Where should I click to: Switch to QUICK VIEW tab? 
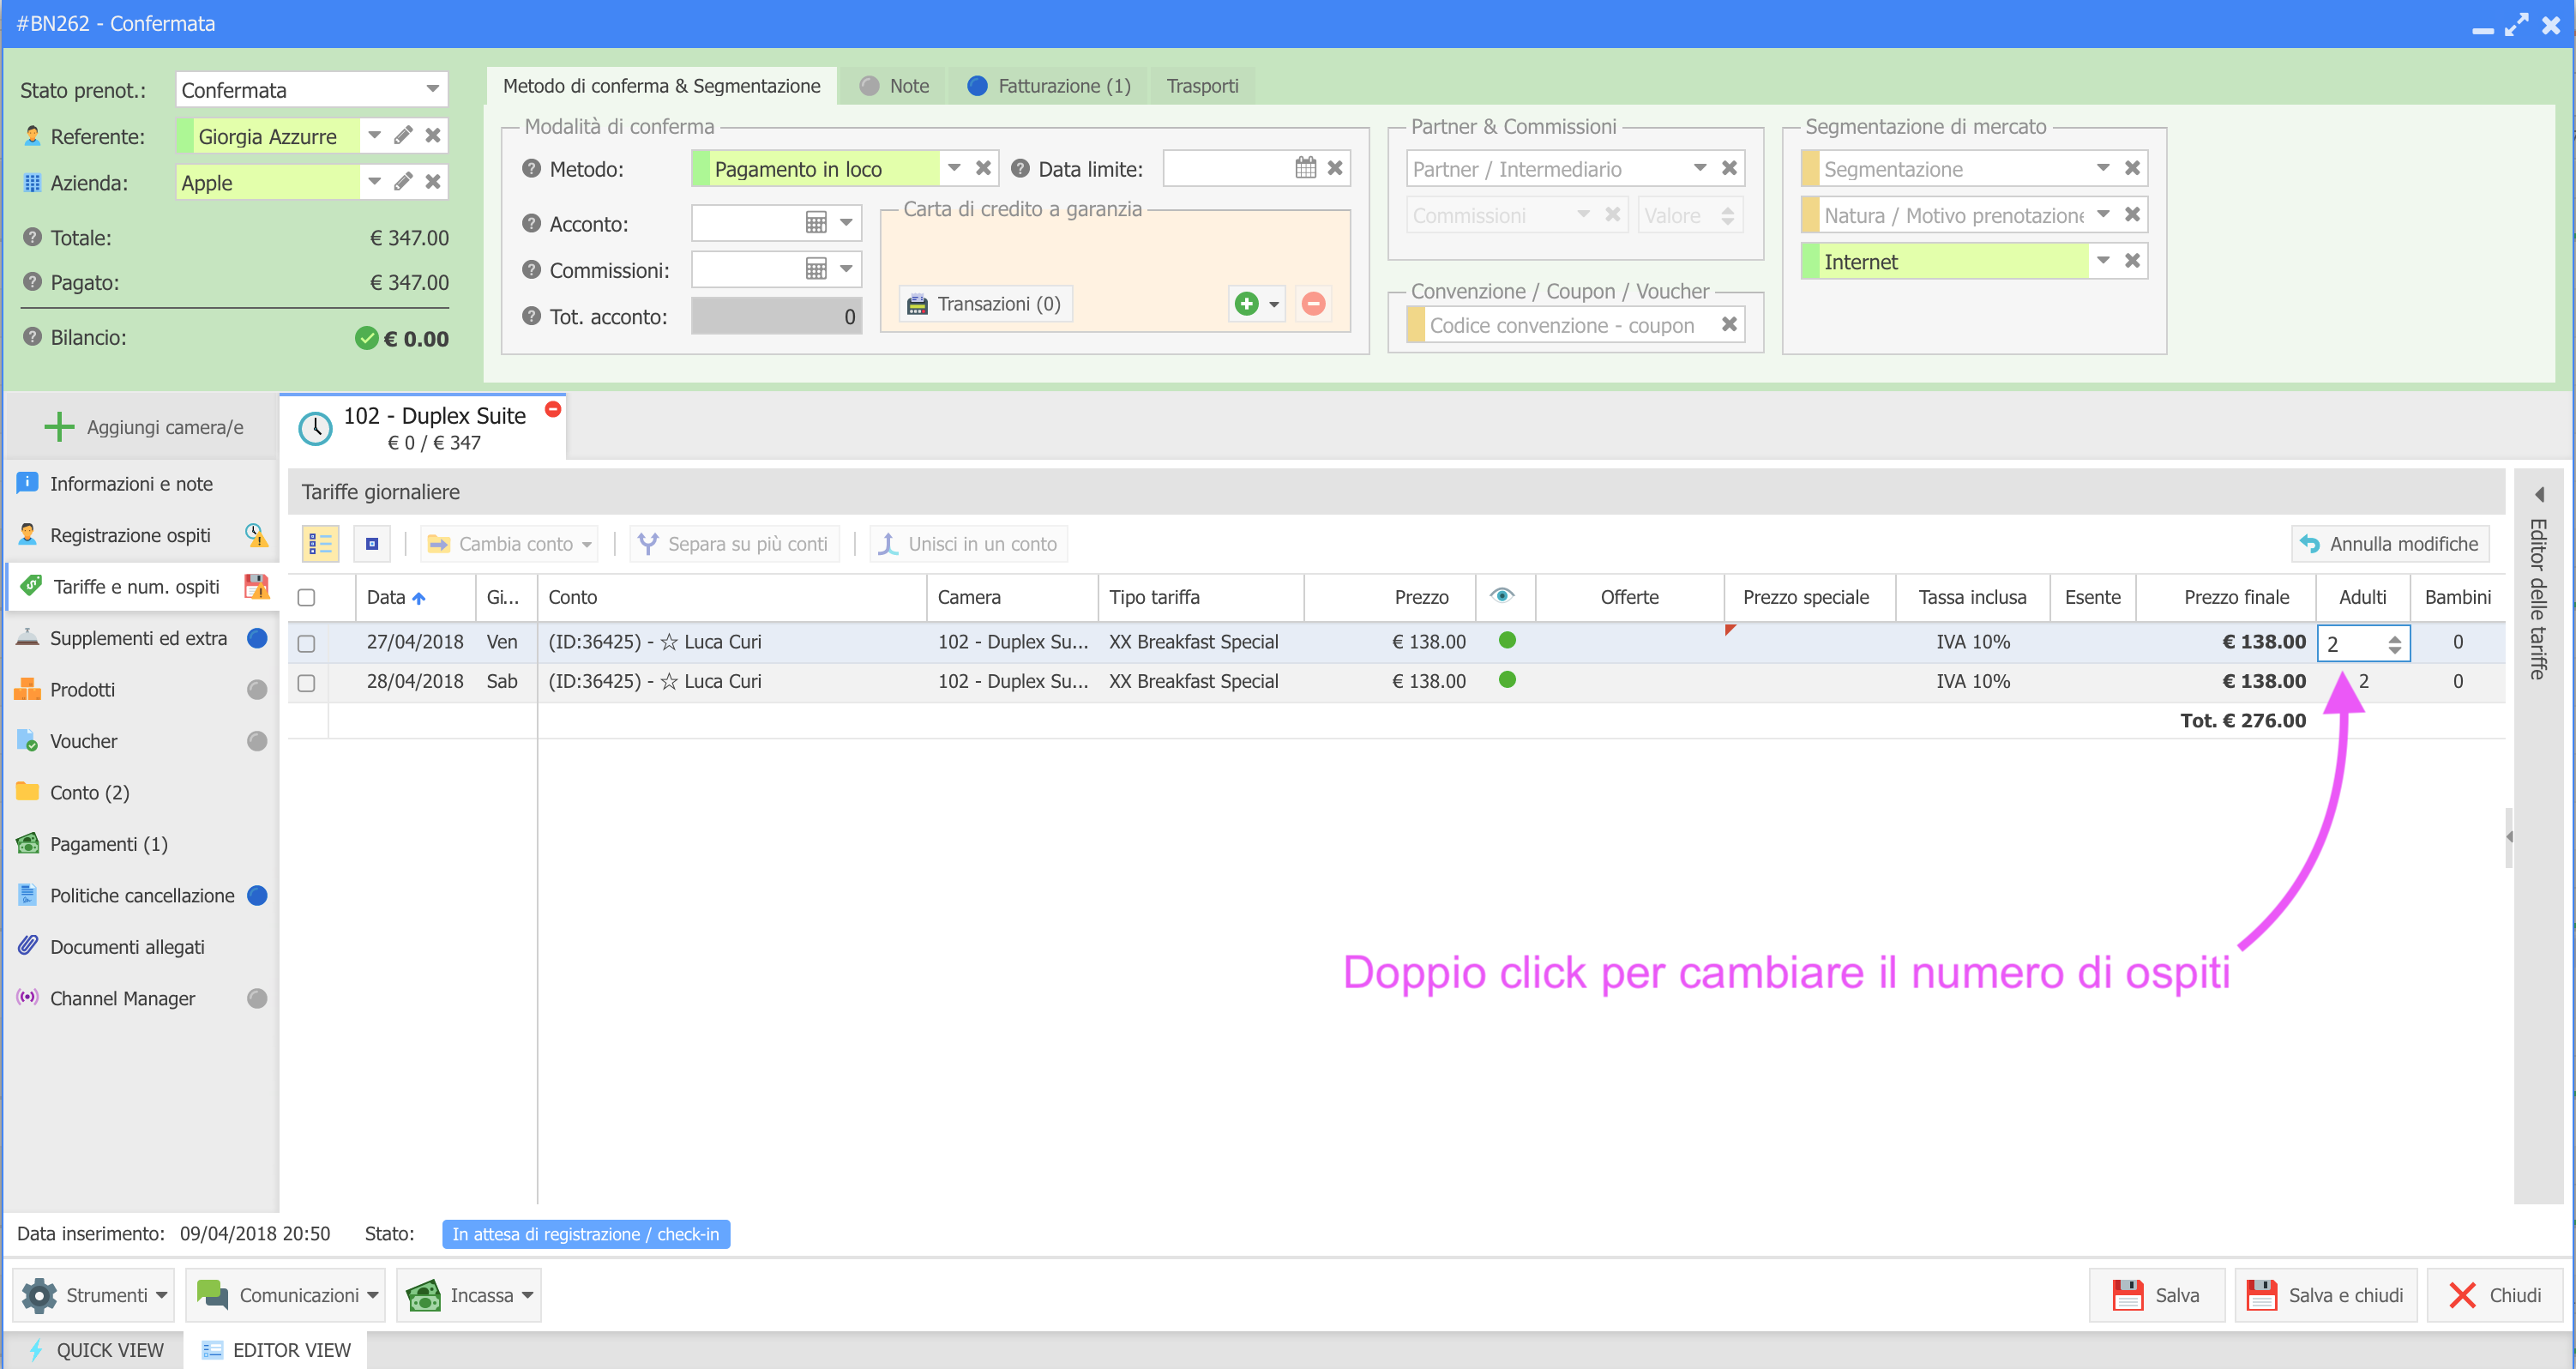coord(94,1350)
